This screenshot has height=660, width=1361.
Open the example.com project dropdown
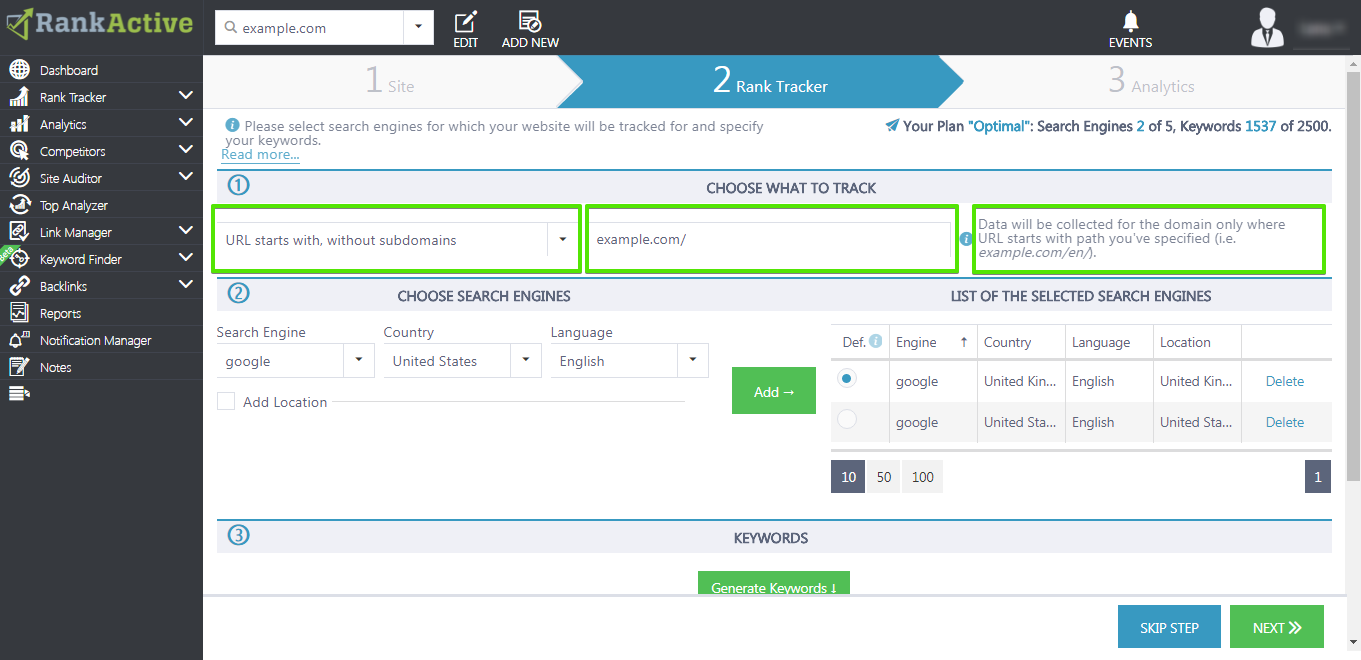click(x=418, y=28)
